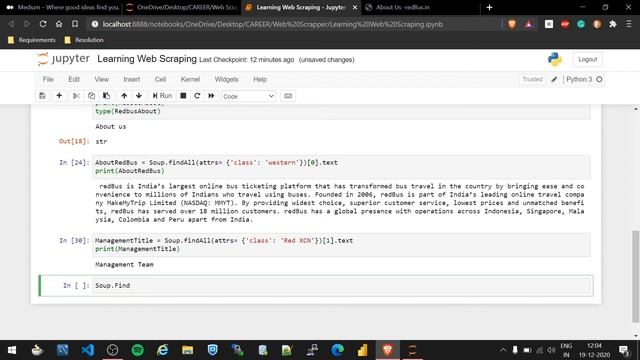This screenshot has height=360, width=640.
Task: Click the Trusted notebook indicator
Action: 532,79
